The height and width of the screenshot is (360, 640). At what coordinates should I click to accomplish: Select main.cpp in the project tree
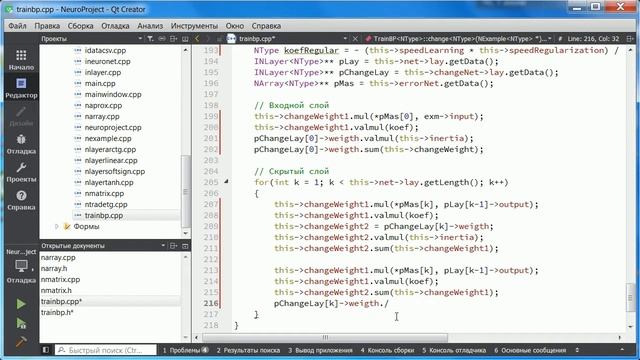coord(100,83)
